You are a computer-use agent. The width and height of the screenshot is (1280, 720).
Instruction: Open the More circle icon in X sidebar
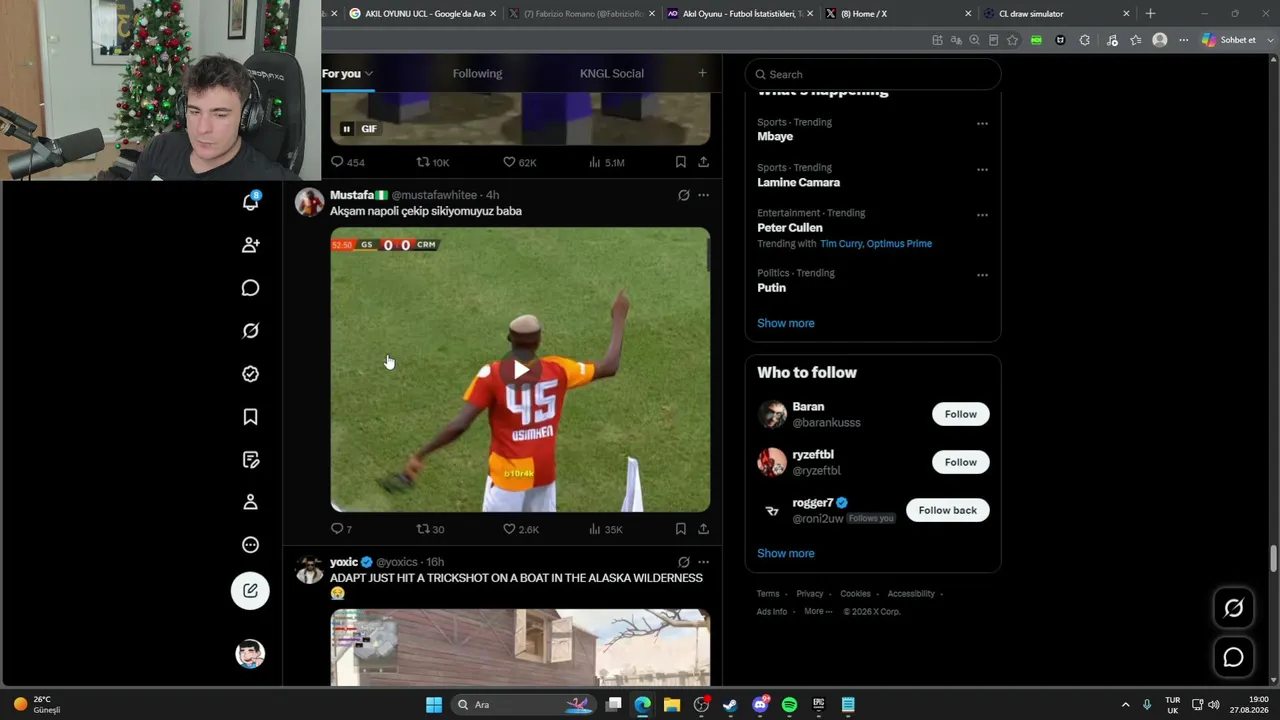coord(250,545)
